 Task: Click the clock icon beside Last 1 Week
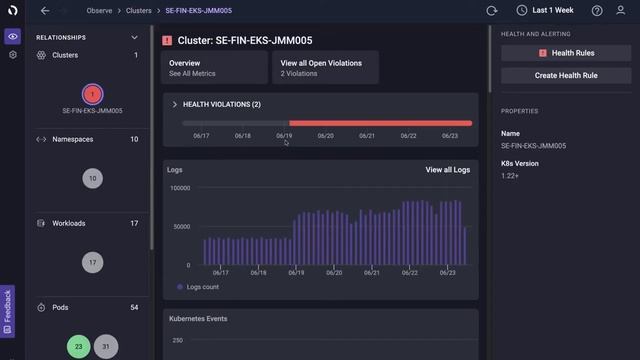tap(522, 11)
